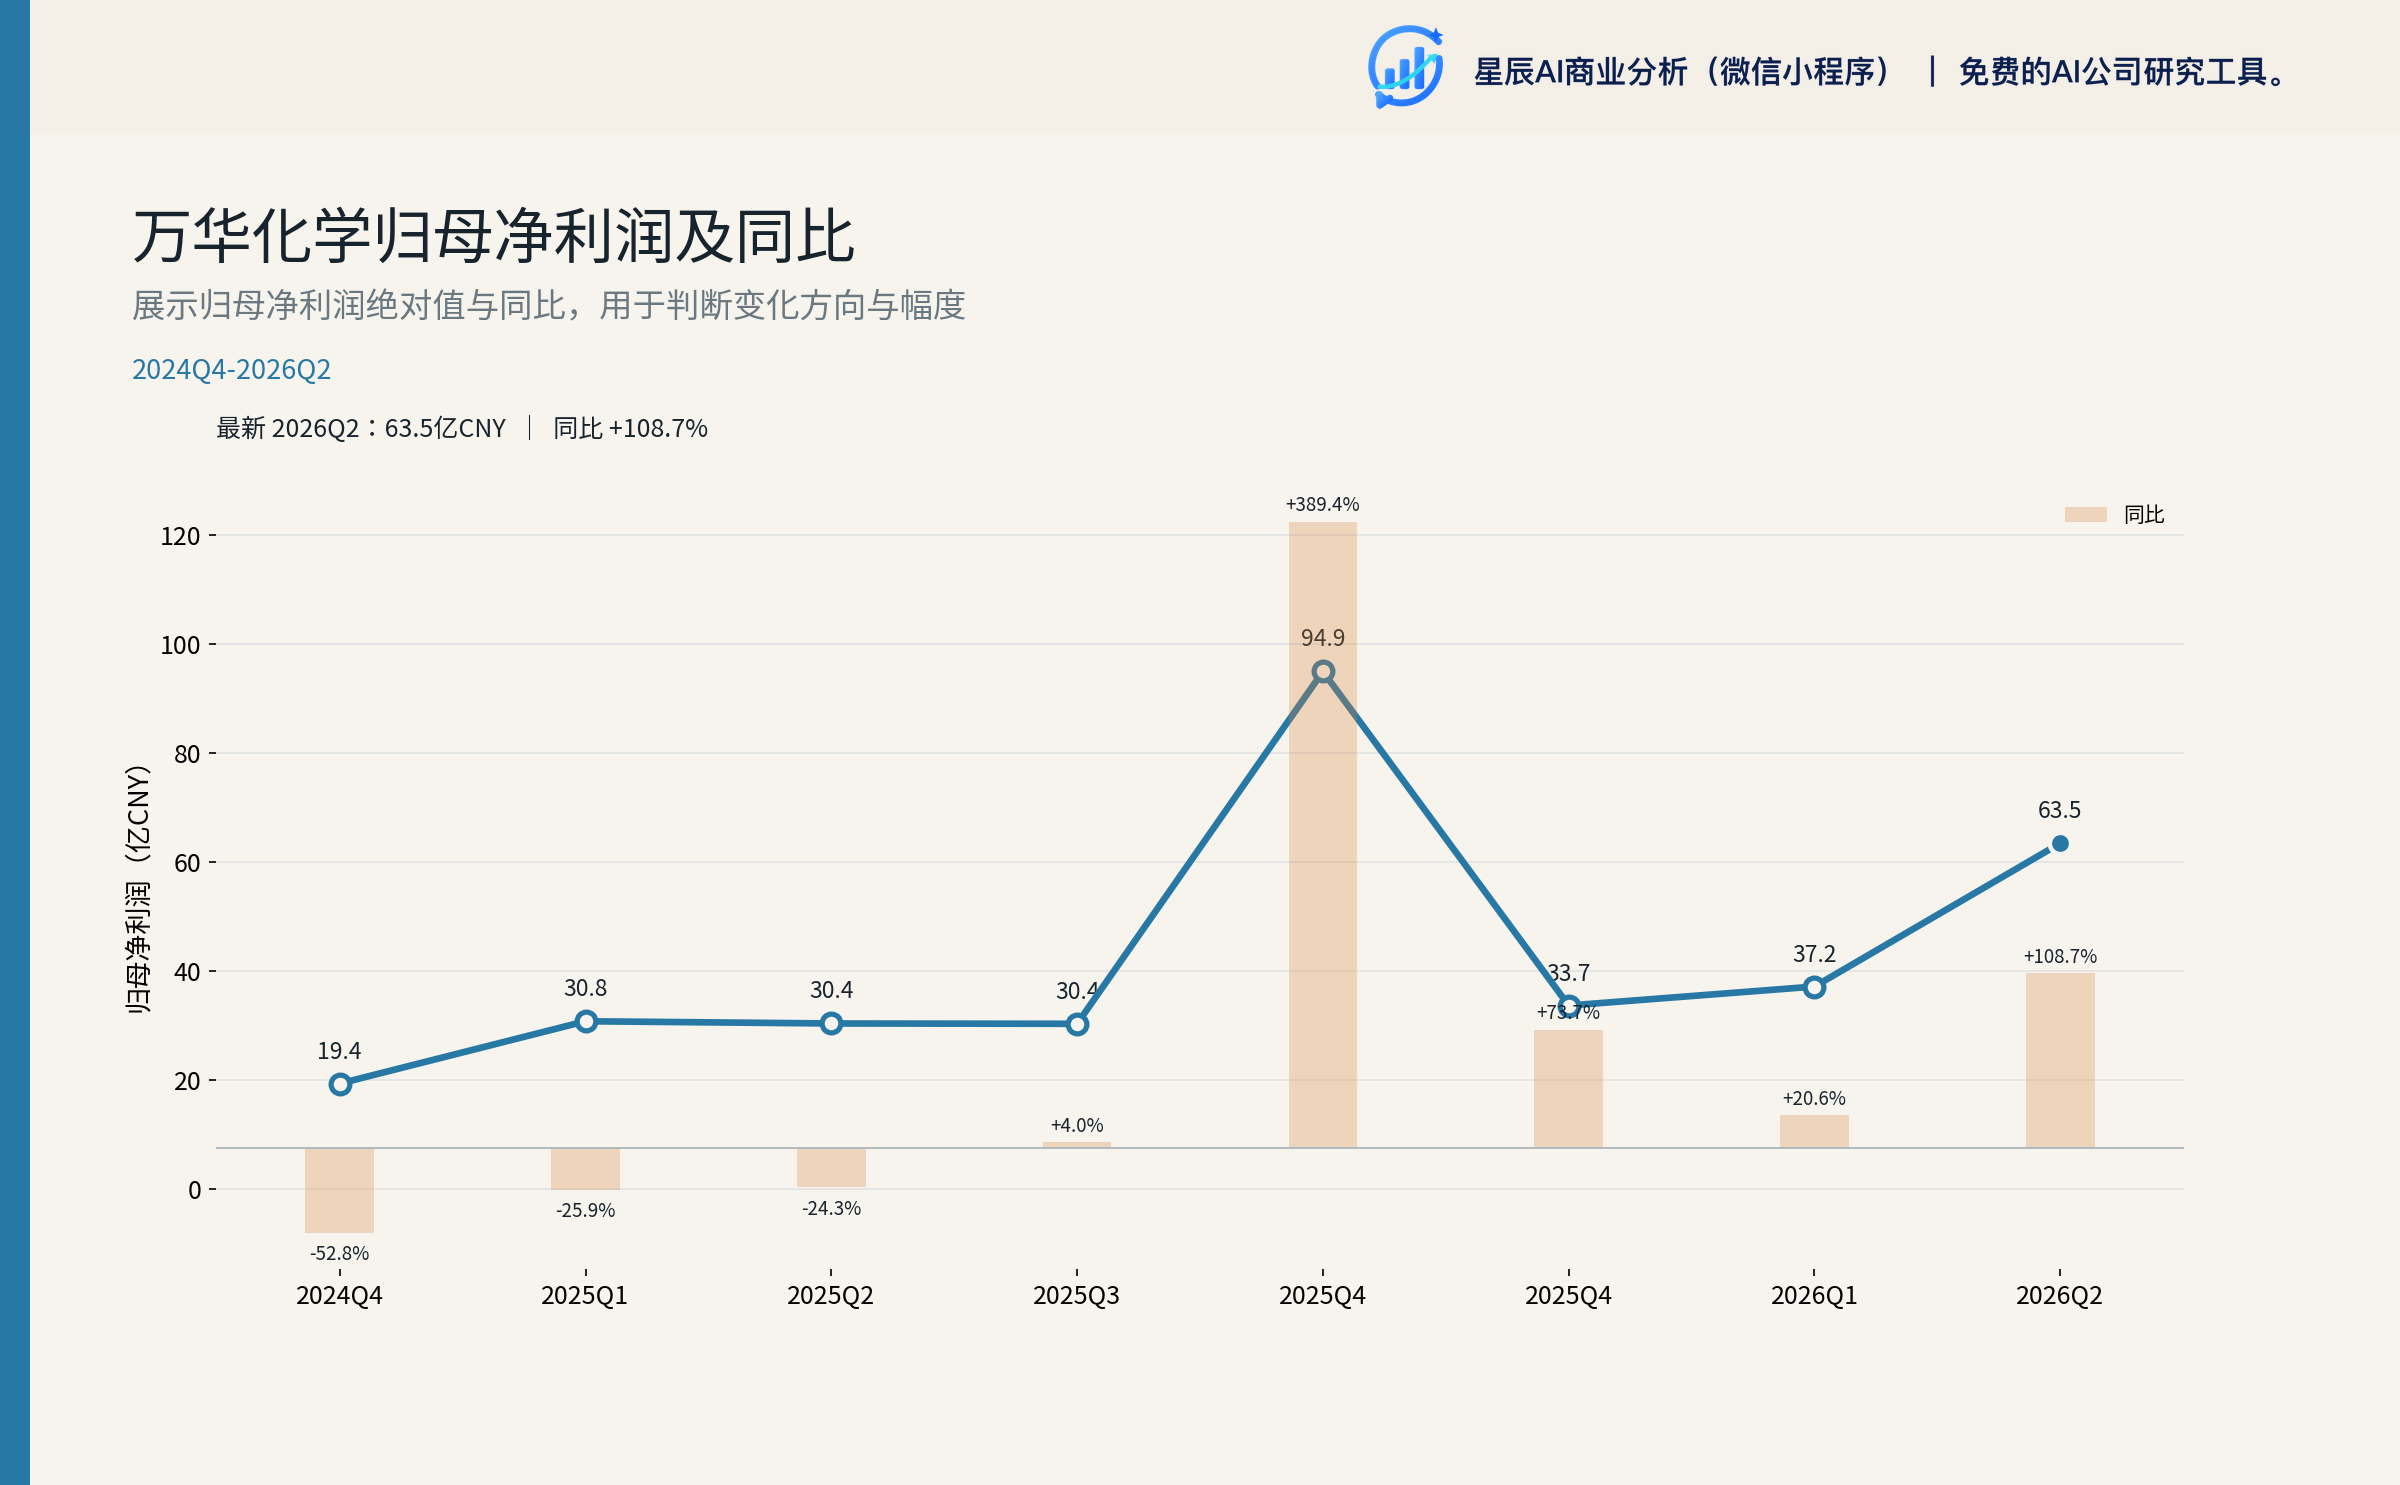Click the 2025Q1 line data point
Viewport: 2400px width, 1485px height.
coord(586,1021)
